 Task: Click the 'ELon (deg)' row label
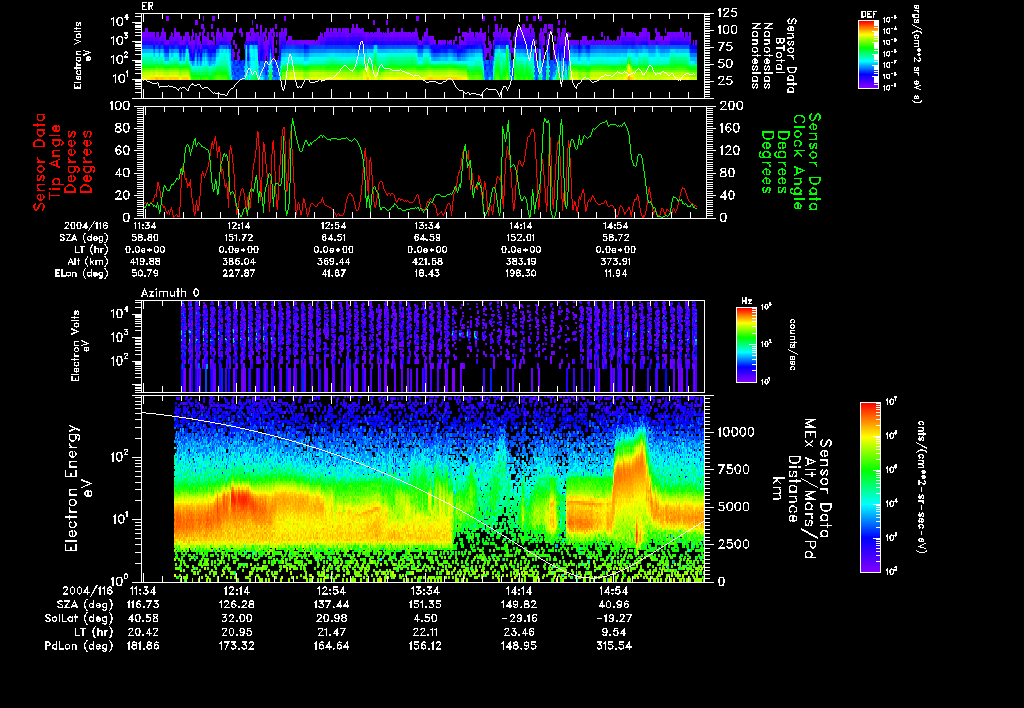[82, 274]
